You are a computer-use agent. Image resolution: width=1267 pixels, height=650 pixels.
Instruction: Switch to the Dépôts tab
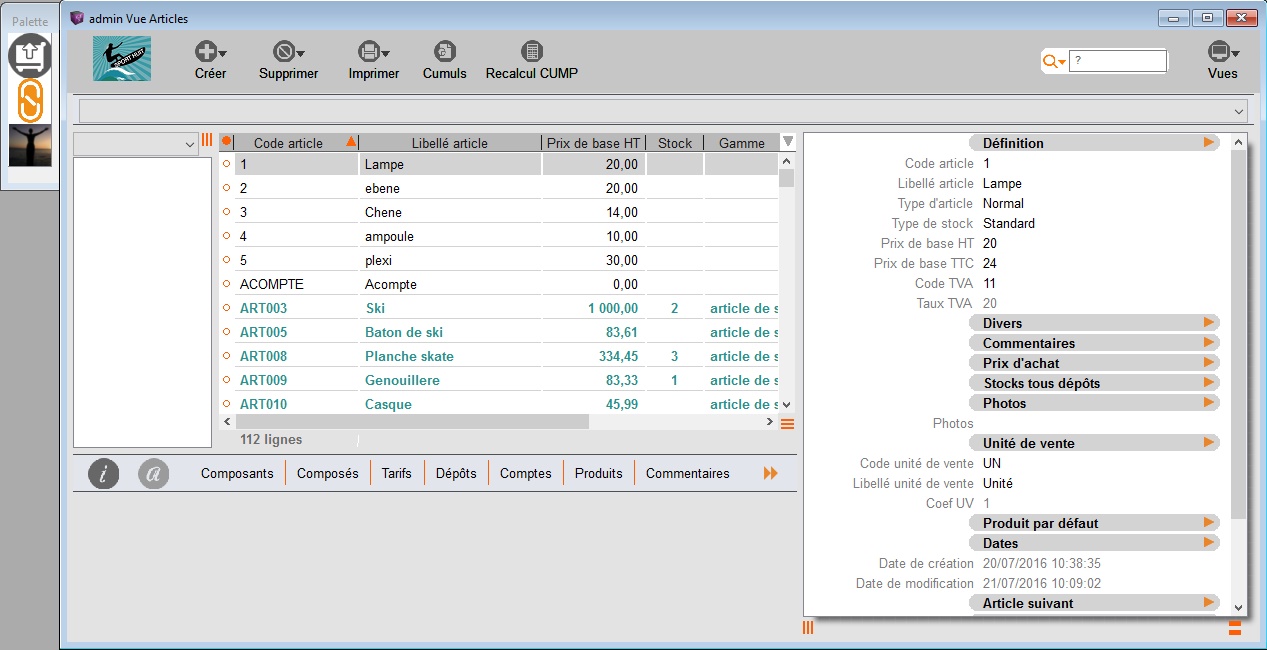click(x=456, y=474)
